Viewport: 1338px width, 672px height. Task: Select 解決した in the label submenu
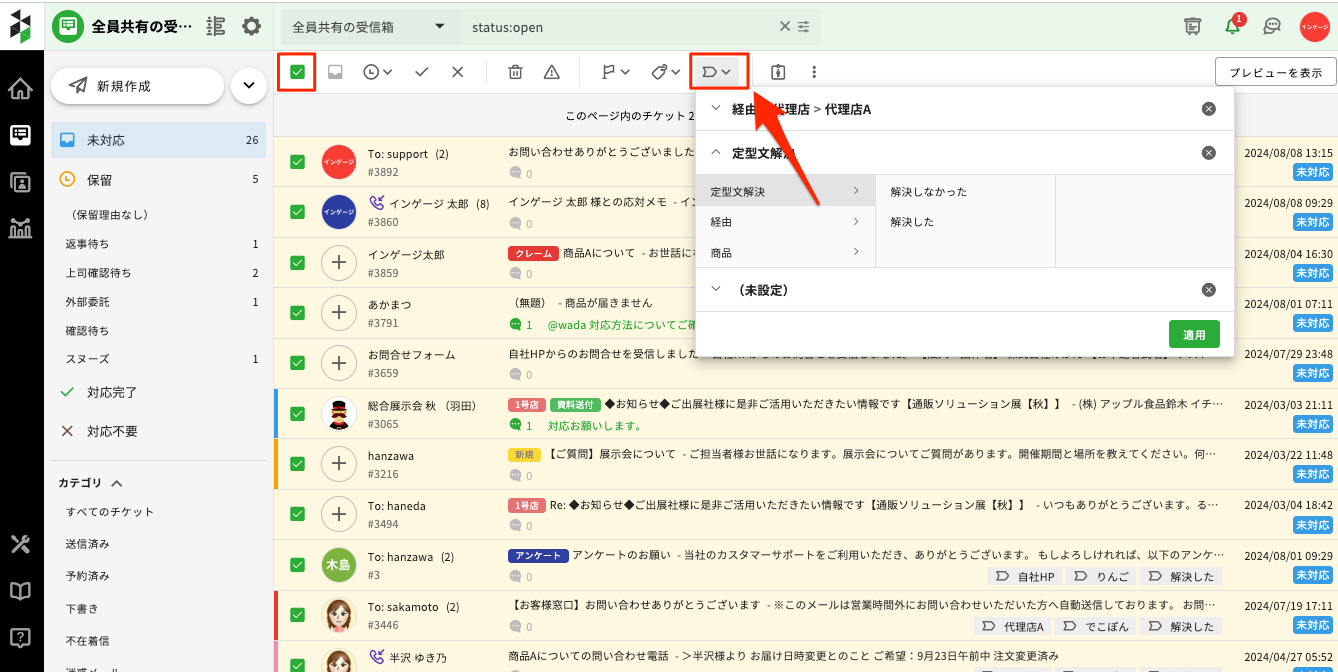(x=912, y=222)
